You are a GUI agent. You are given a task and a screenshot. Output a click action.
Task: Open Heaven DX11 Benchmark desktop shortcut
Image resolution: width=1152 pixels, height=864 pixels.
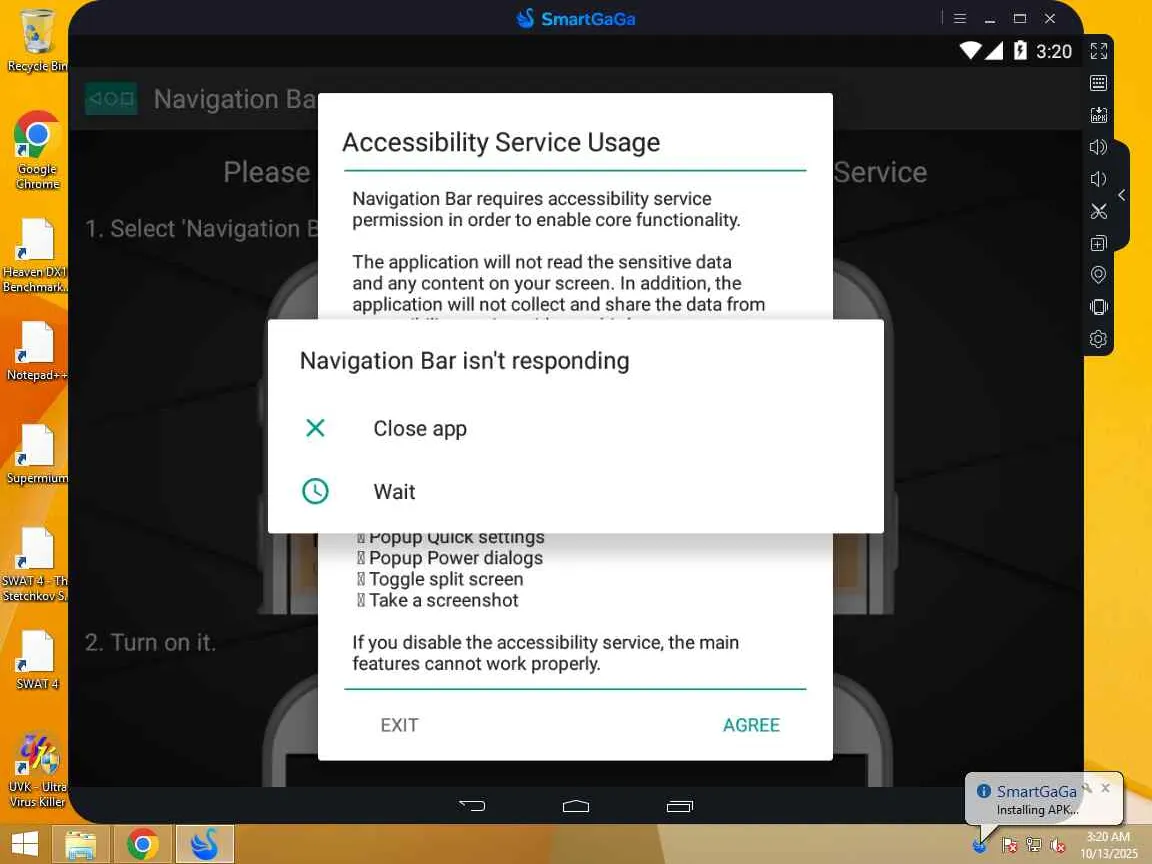tap(36, 256)
